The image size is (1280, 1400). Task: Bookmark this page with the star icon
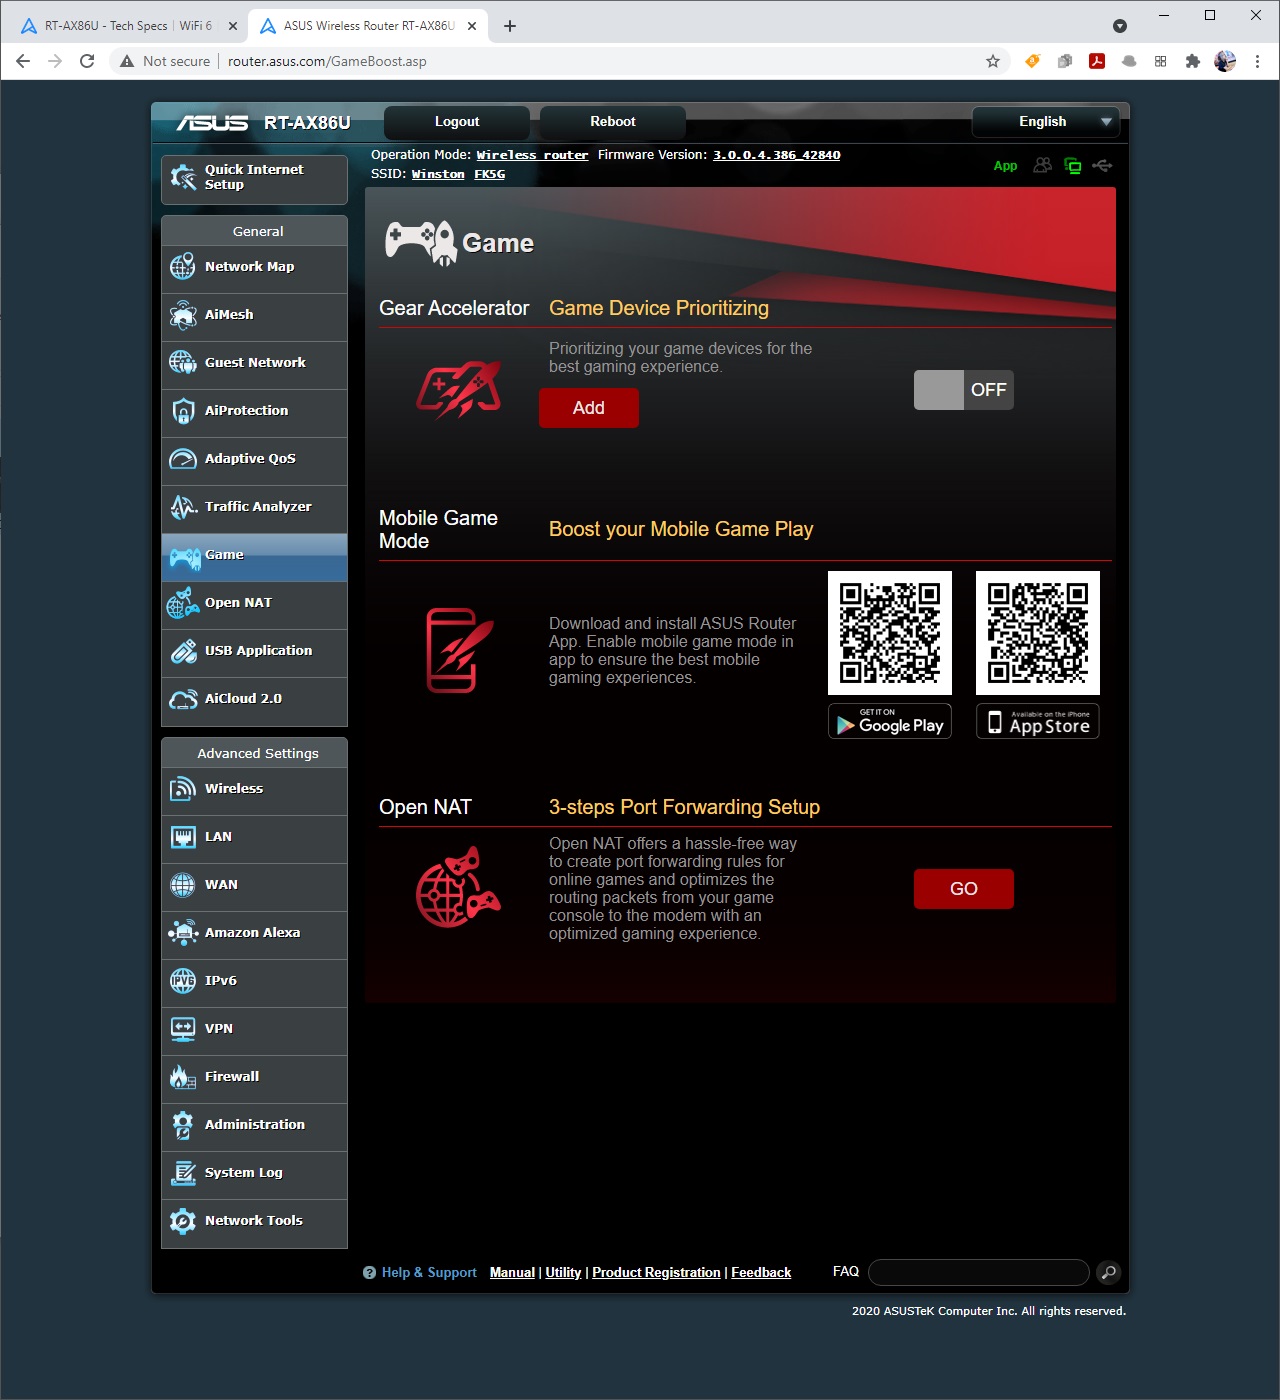(993, 61)
